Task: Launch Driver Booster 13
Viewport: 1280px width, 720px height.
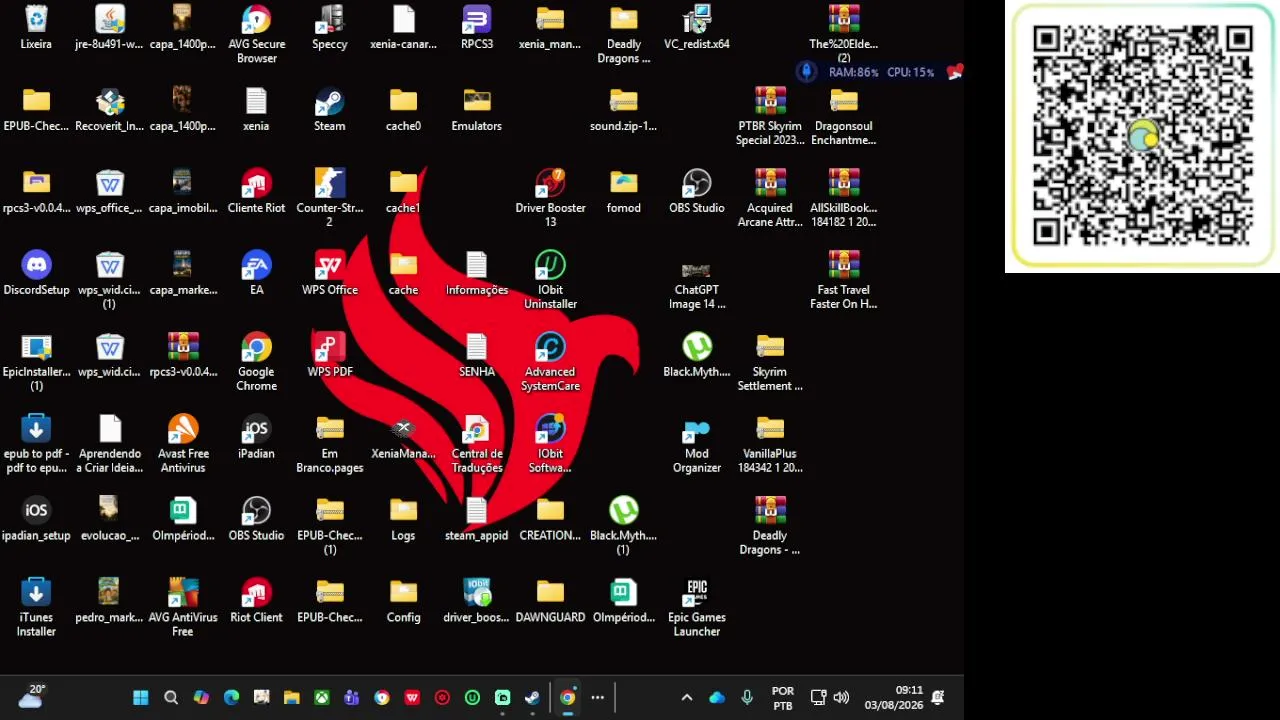Action: (550, 199)
